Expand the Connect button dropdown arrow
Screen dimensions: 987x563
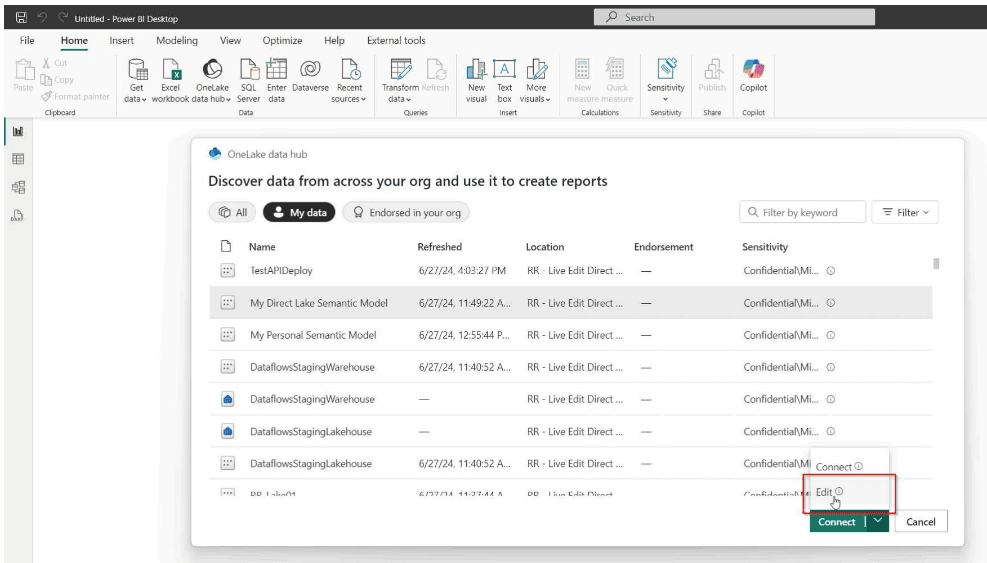[877, 521]
